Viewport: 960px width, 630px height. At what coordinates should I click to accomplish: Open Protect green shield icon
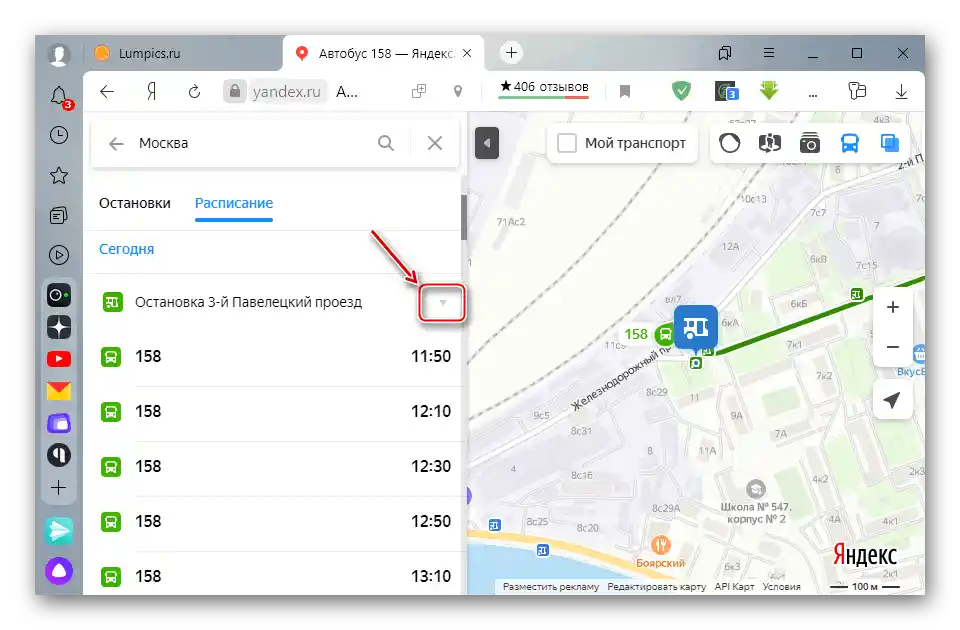(681, 91)
